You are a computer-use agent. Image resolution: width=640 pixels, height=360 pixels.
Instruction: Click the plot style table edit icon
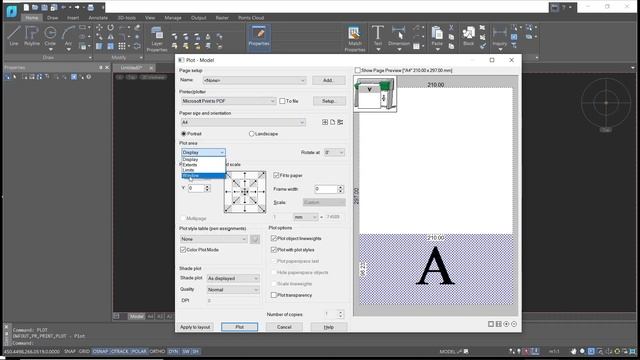tap(255, 239)
